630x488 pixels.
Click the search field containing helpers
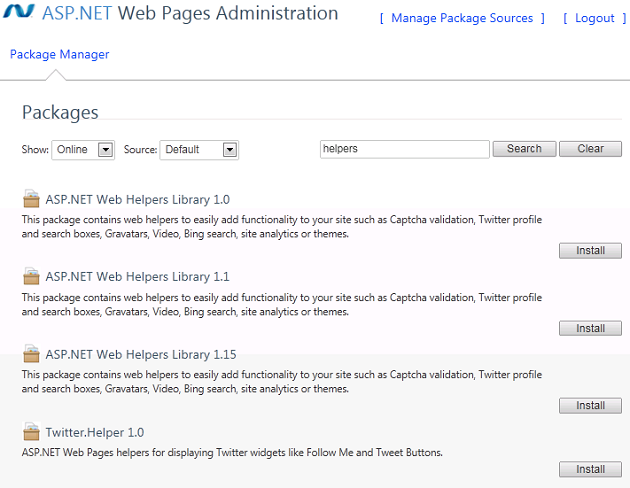point(405,149)
